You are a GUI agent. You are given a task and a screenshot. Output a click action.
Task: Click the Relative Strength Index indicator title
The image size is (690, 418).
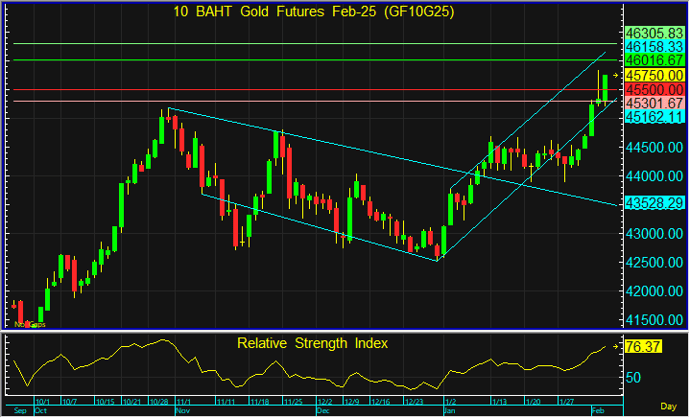pyautogui.click(x=312, y=343)
